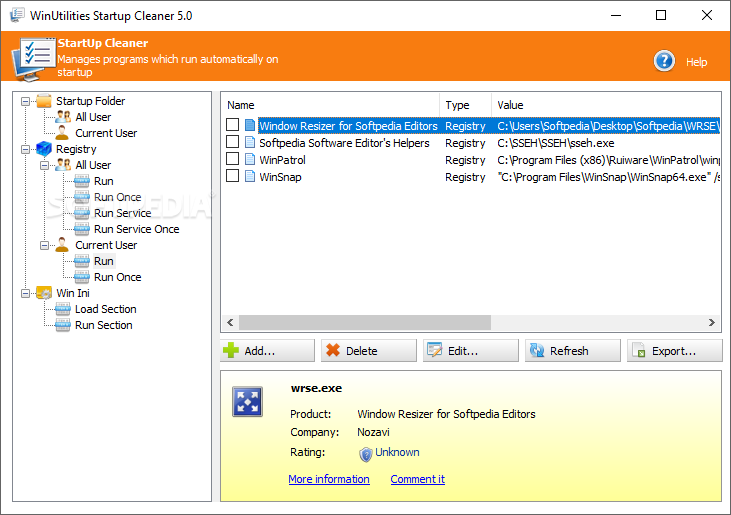The width and height of the screenshot is (731, 515).
Task: Select Run Service Once tree item
Action: 137,229
